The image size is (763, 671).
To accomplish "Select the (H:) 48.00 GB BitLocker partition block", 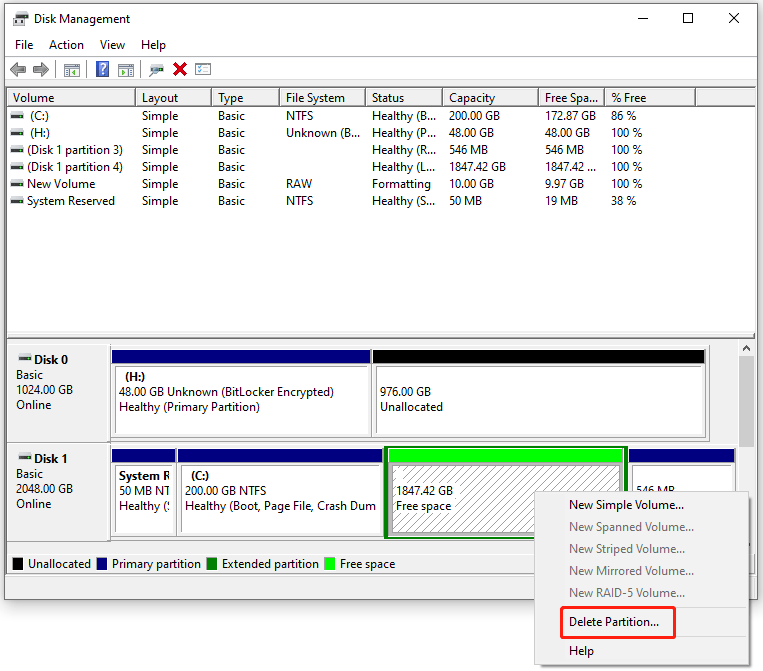I will (241, 392).
